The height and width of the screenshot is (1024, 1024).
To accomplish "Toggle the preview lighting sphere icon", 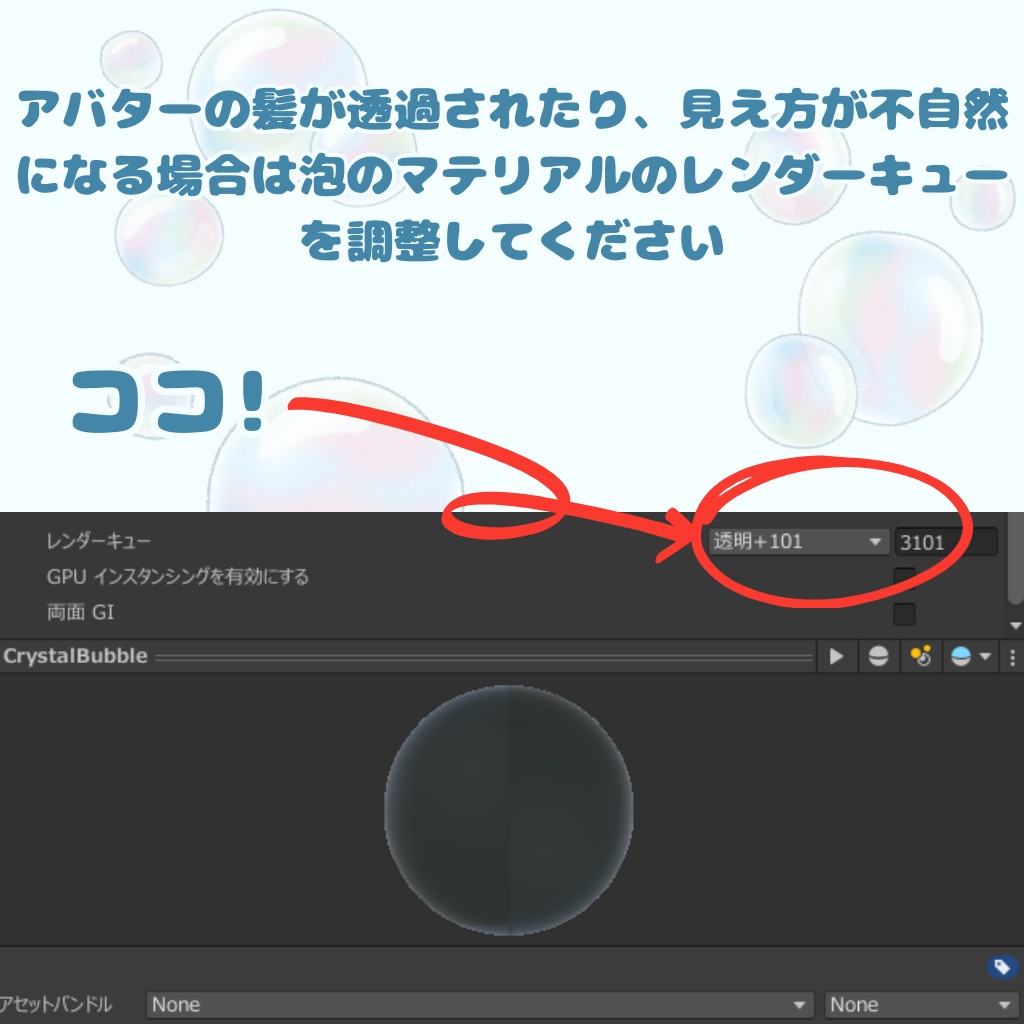I will pos(879,657).
